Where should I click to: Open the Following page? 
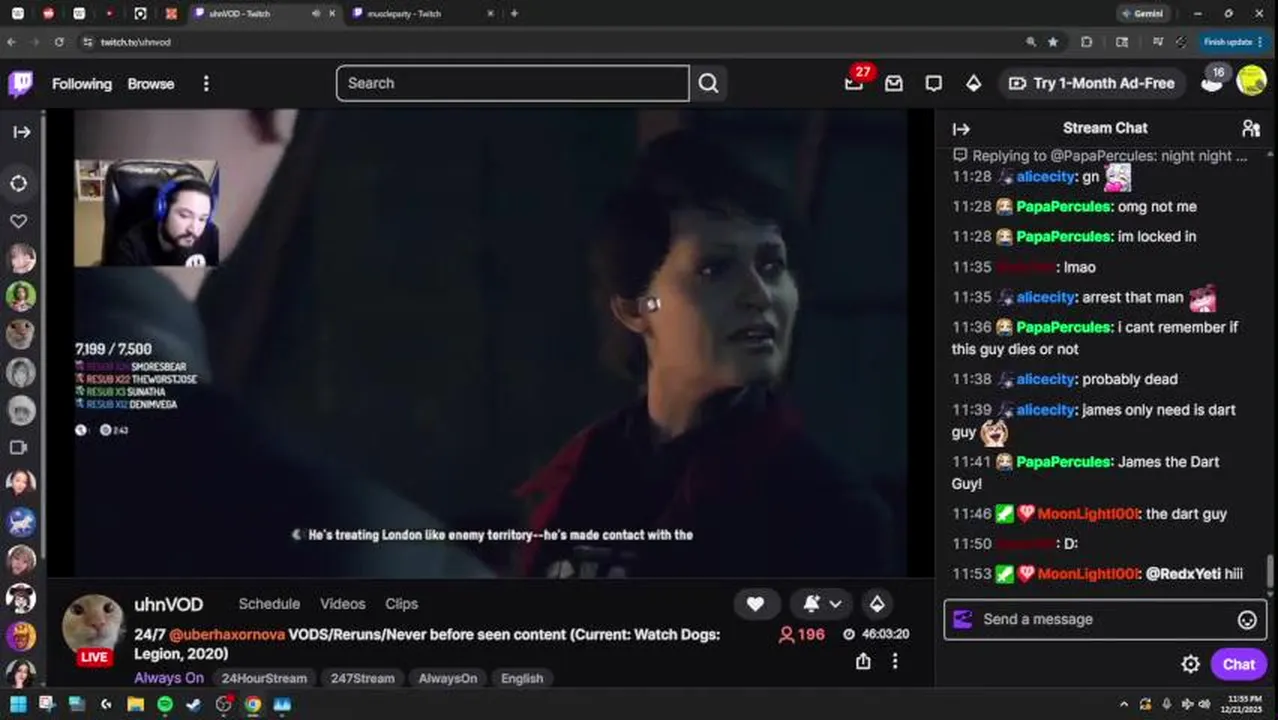click(x=82, y=84)
